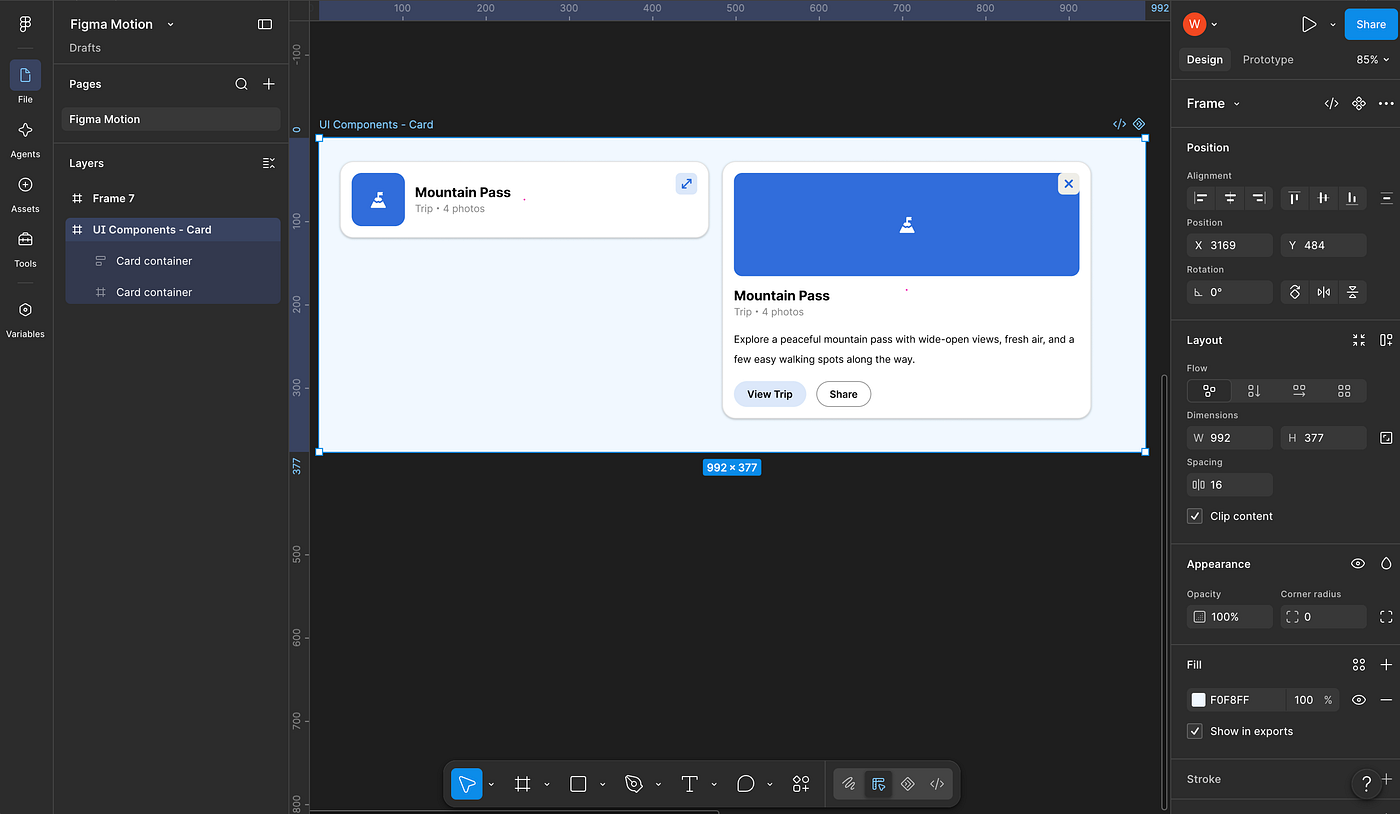Viewport: 1400px width, 814px height.
Task: Click expand icon on Mountain Pass card
Action: click(686, 183)
